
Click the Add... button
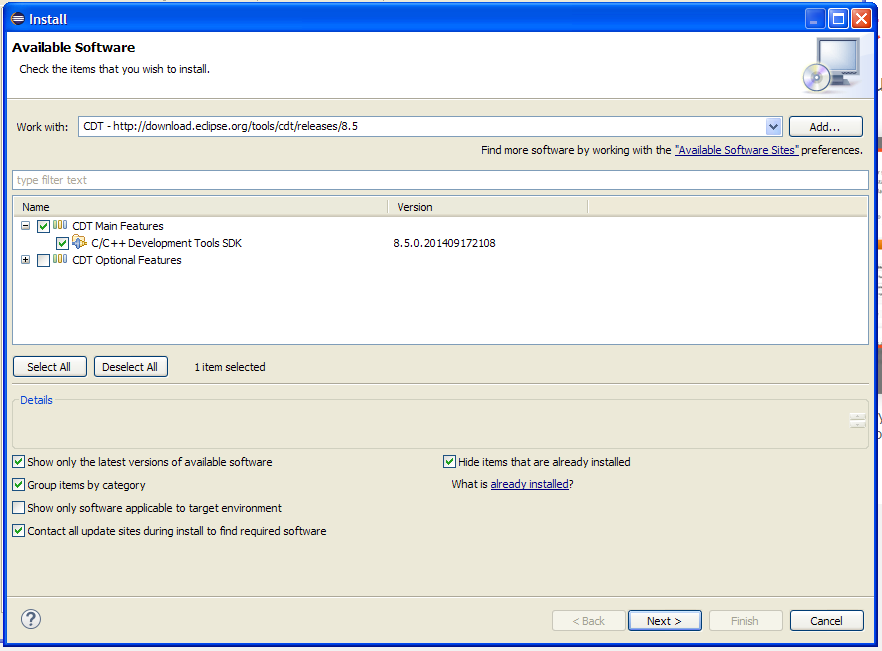825,127
